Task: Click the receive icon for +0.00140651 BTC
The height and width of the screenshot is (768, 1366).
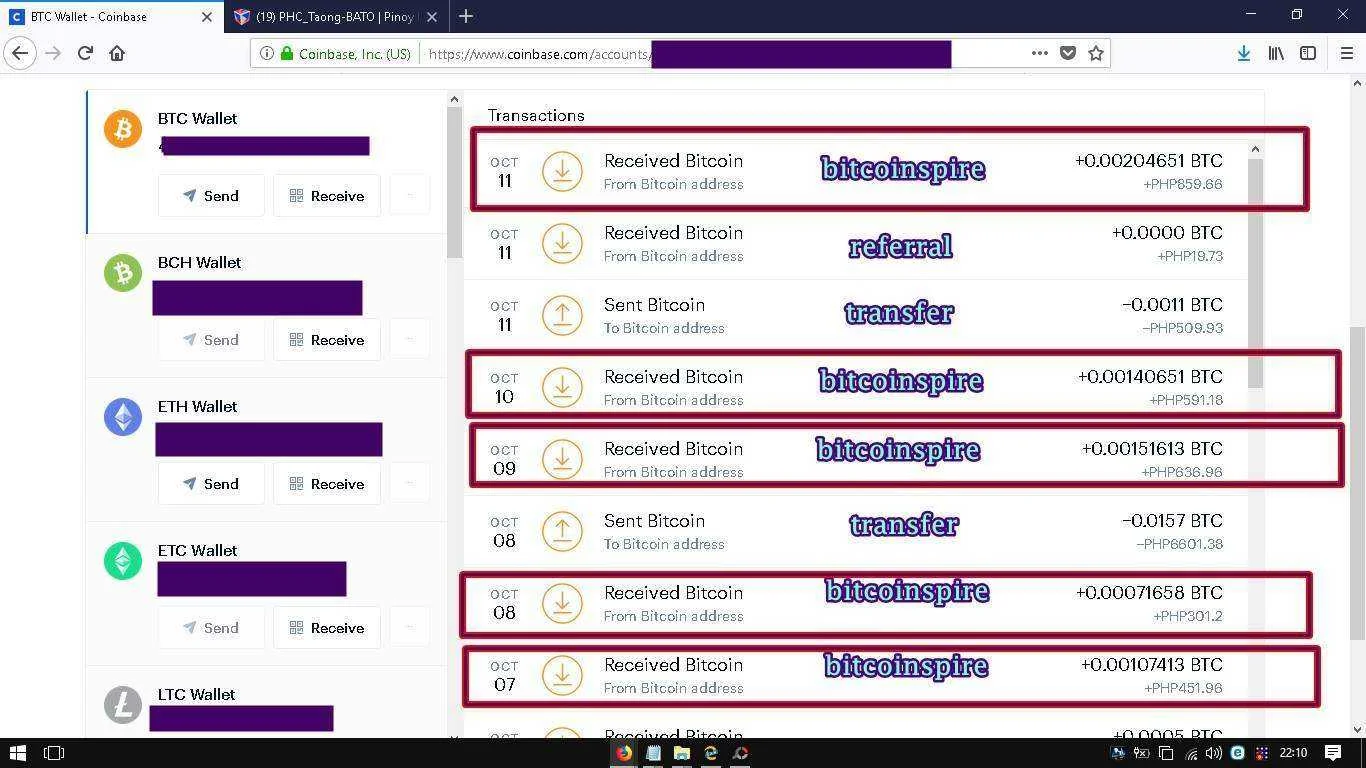Action: point(562,387)
